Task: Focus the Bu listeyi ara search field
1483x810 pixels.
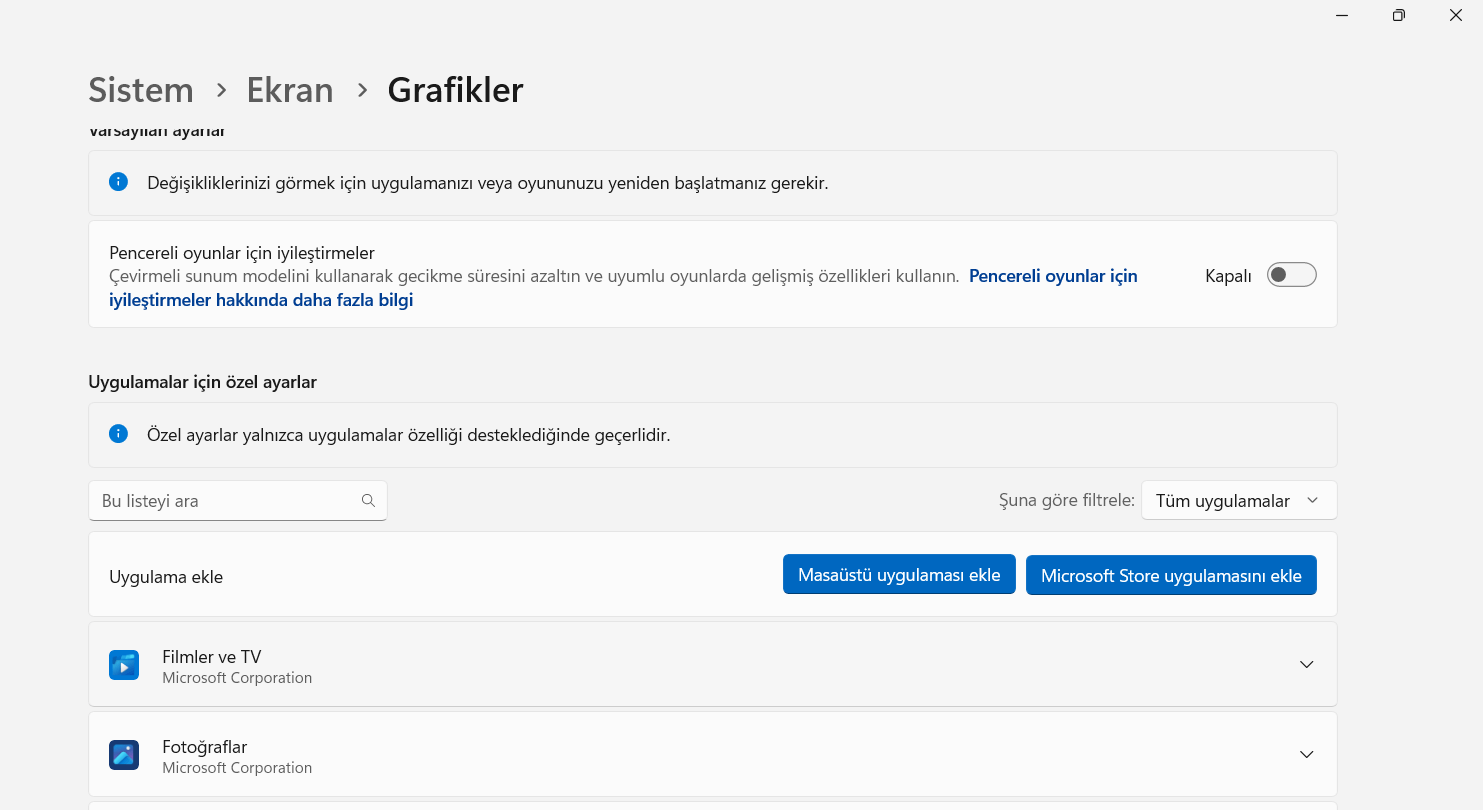Action: (238, 501)
